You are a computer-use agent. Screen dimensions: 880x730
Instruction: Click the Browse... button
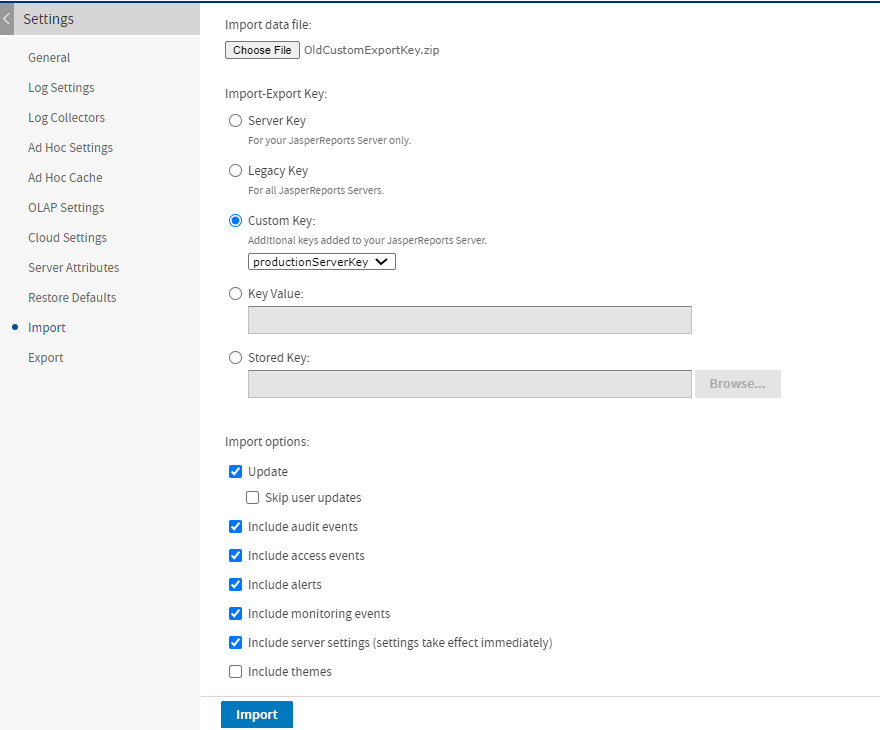point(737,384)
